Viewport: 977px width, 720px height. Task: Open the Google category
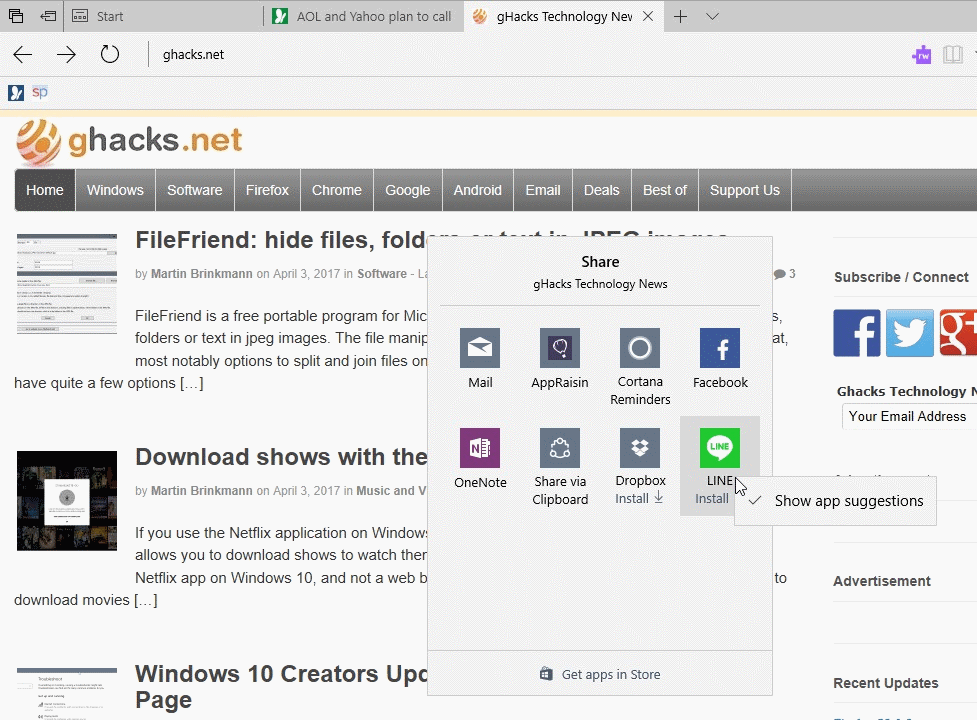[407, 190]
